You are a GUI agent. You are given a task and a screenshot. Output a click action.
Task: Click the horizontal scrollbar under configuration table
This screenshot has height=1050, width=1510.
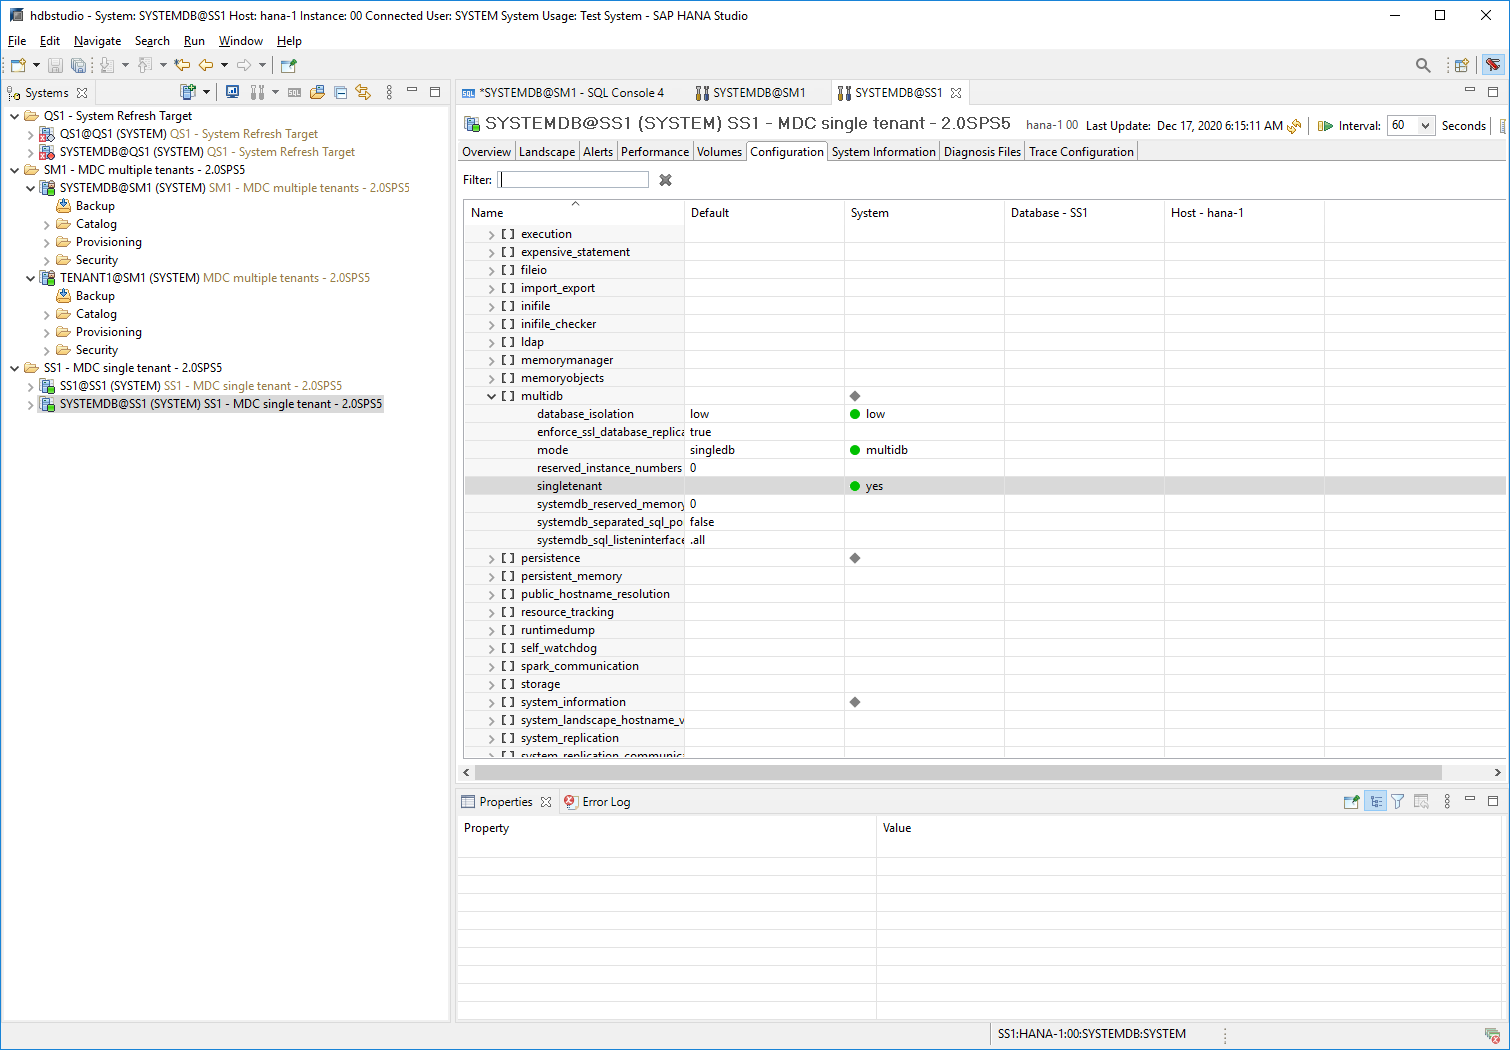click(957, 772)
